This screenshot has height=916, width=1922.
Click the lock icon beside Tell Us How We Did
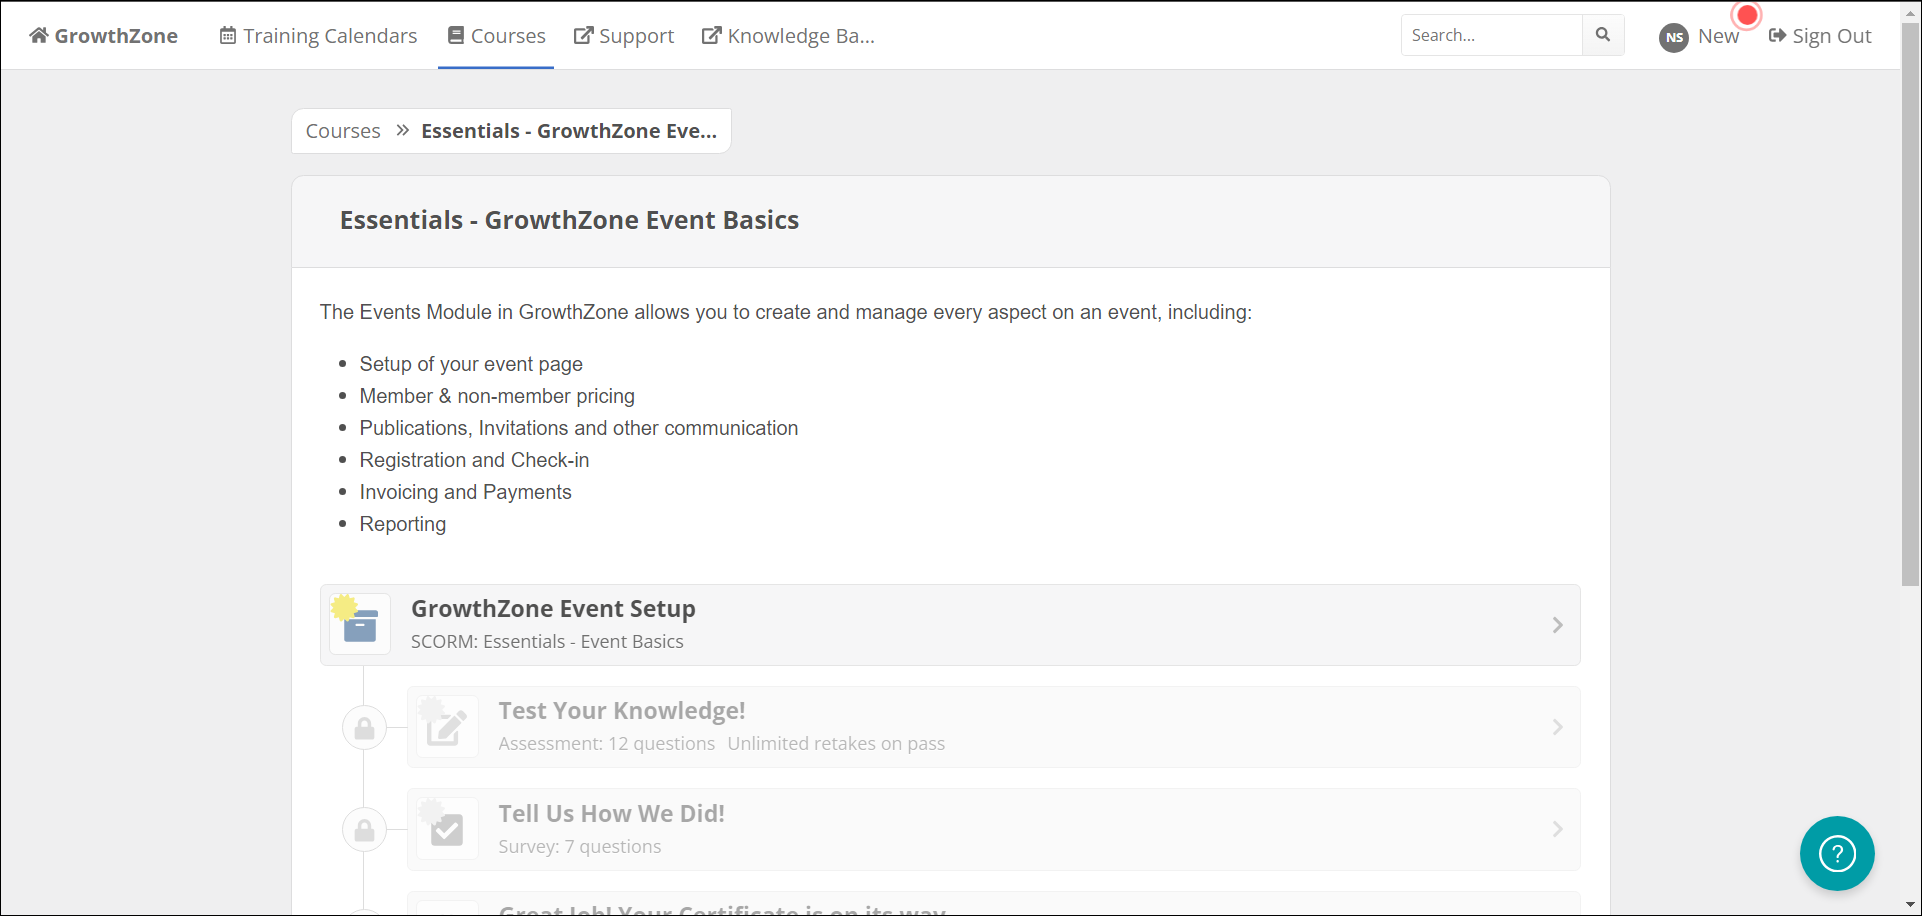click(364, 830)
